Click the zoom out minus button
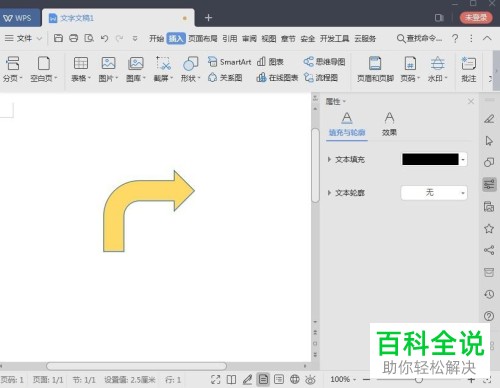 tap(366, 379)
